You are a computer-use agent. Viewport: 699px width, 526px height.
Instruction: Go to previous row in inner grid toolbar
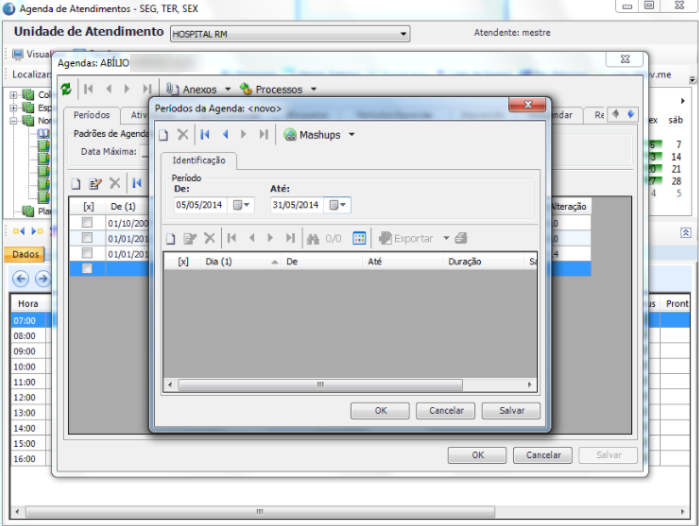(252, 238)
